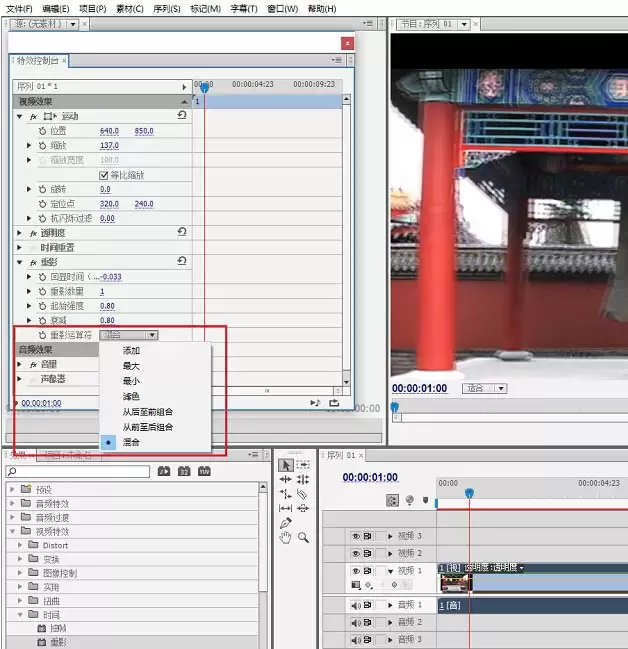
Task: Toggle stopwatch animation for 位置
Action: (42, 131)
